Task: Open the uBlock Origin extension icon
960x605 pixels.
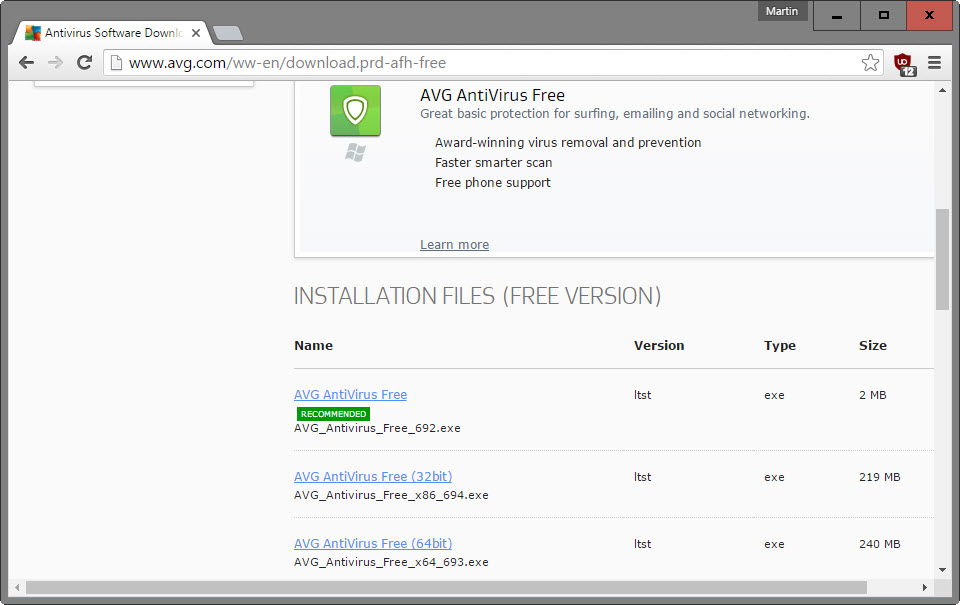Action: click(x=904, y=64)
